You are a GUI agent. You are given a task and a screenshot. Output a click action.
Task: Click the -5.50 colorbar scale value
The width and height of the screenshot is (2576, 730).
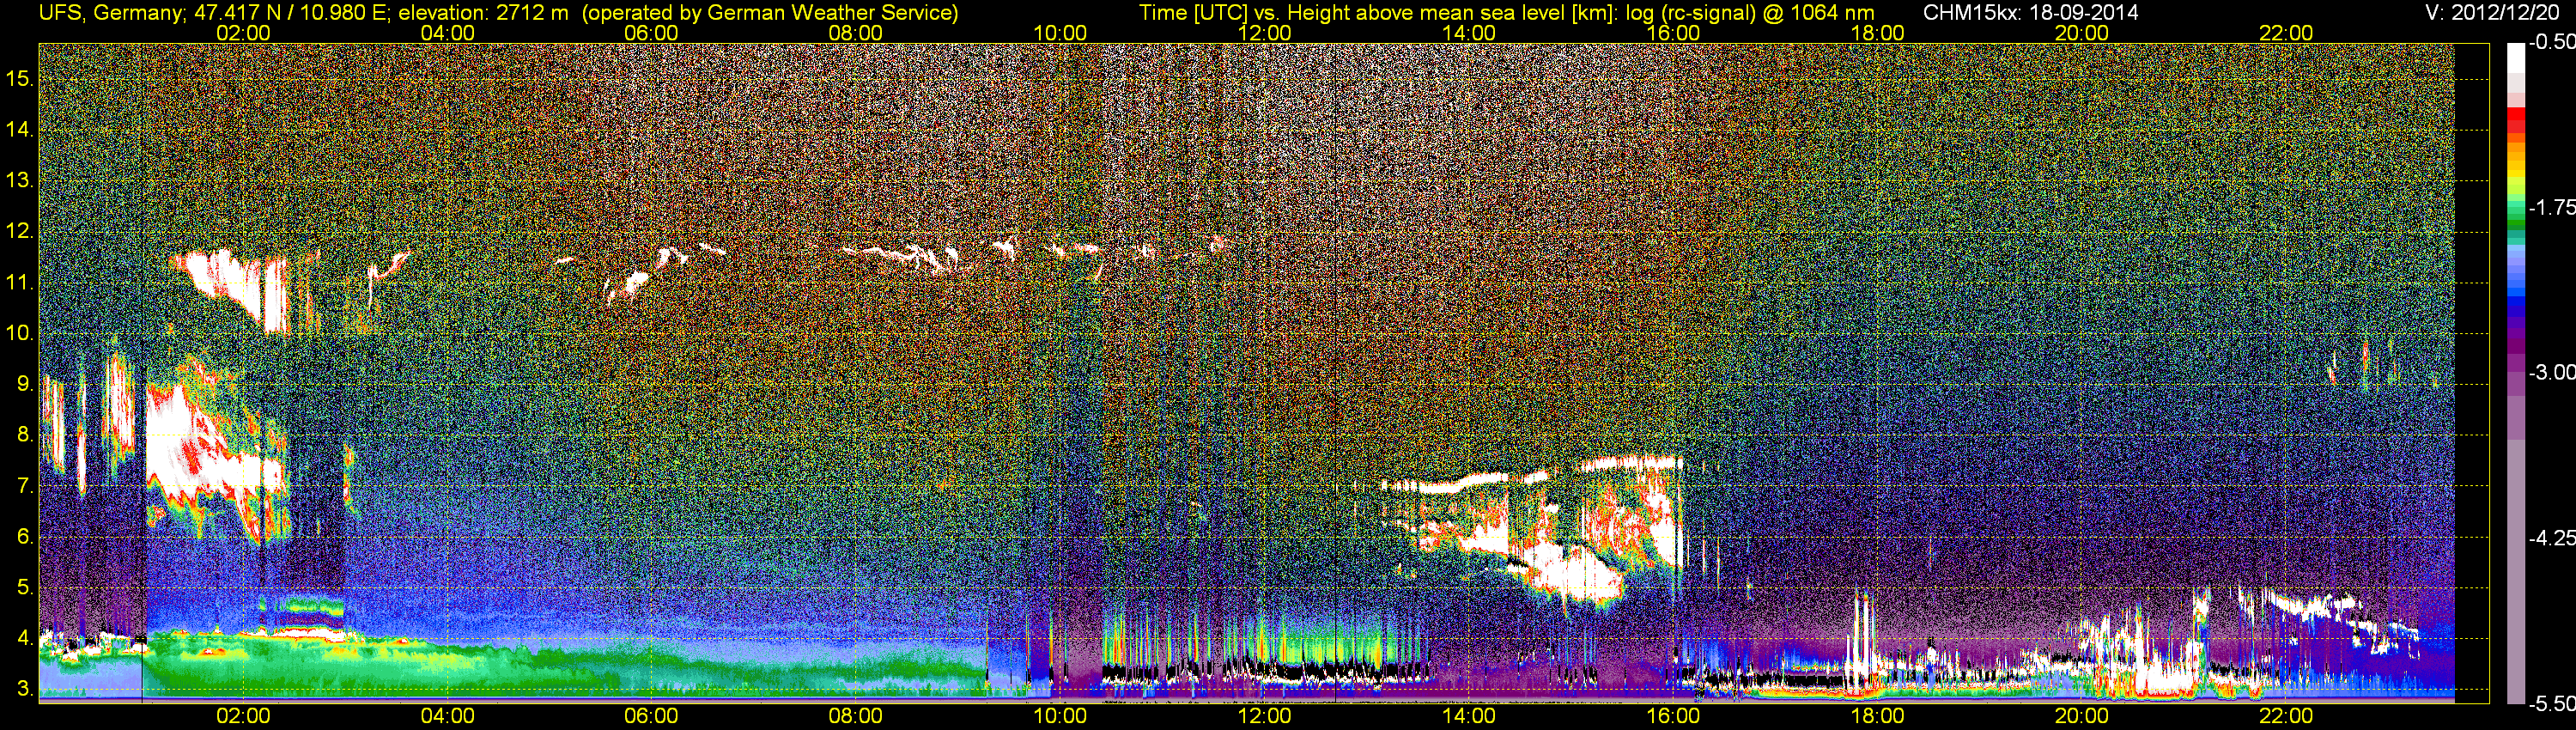[2551, 703]
